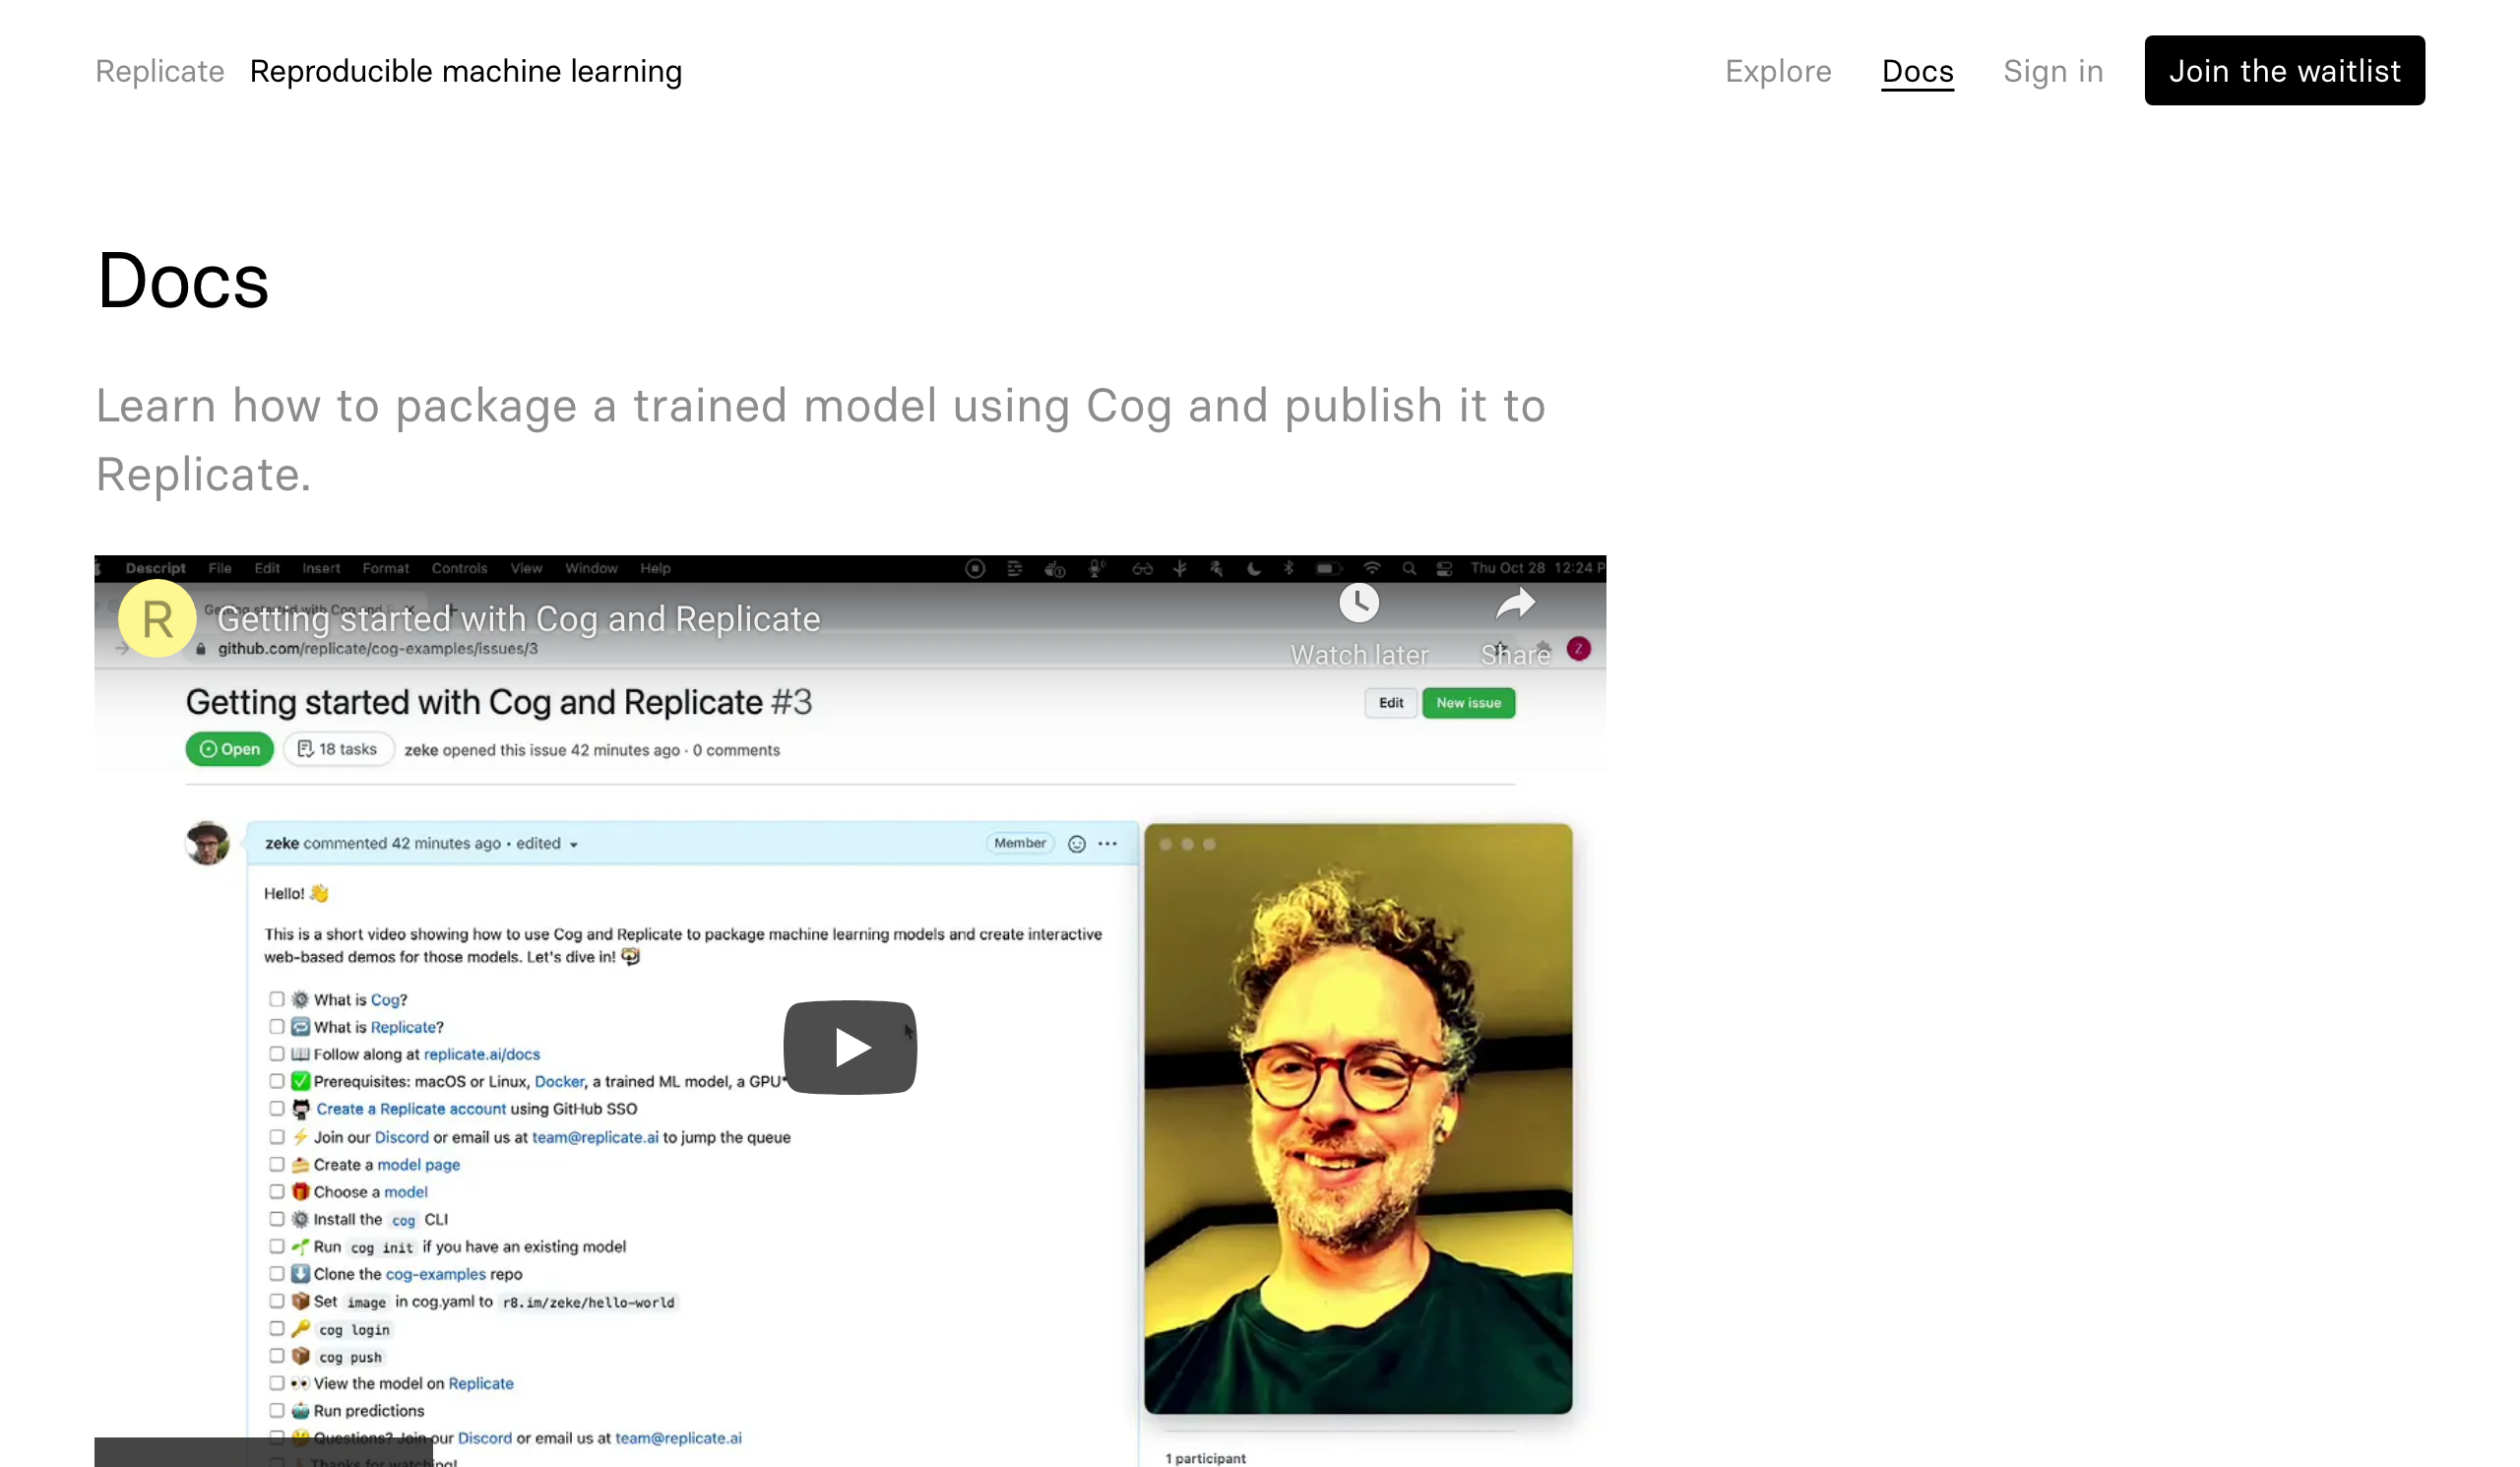Click Sign in
The height and width of the screenshot is (1467, 2520).
point(2053,71)
